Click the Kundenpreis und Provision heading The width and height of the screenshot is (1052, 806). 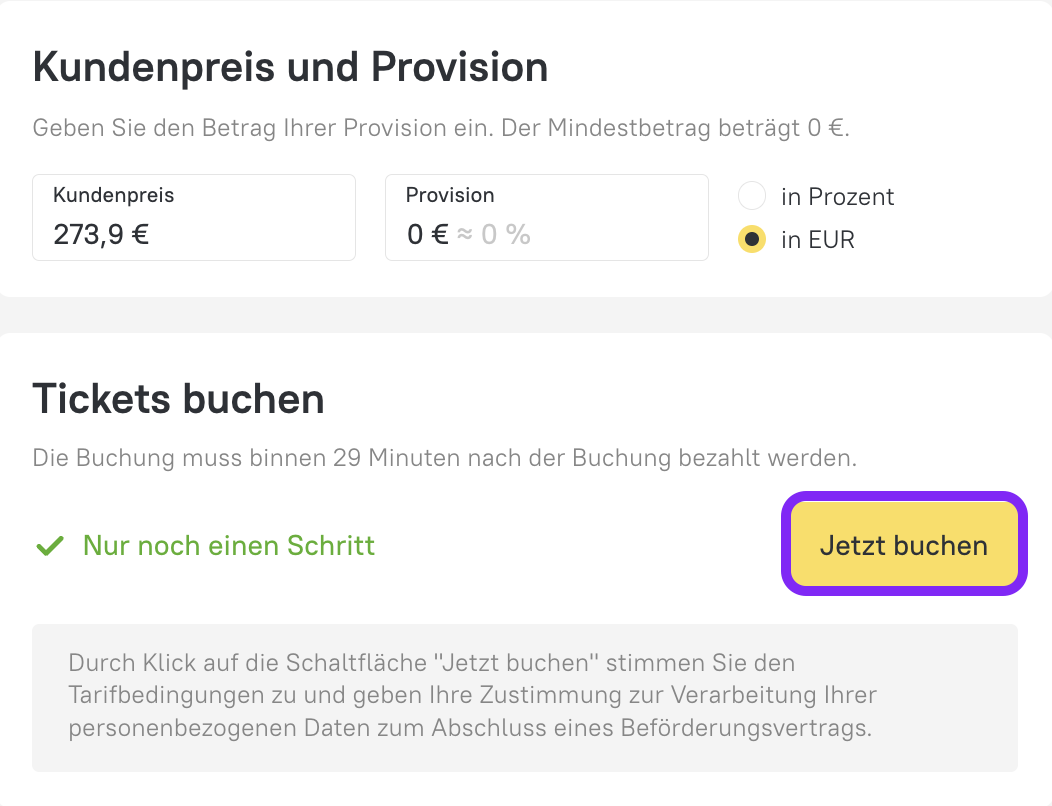(x=290, y=67)
